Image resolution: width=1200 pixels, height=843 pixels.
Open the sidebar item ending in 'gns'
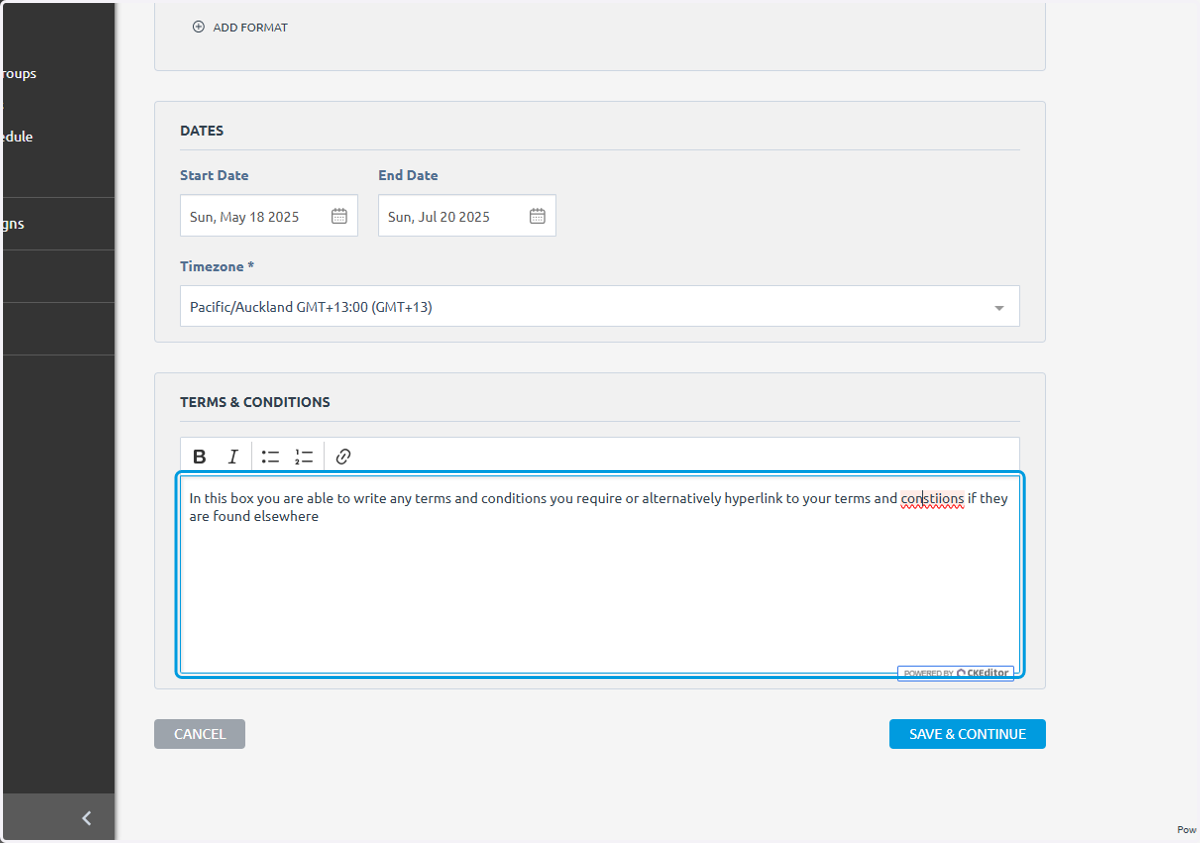point(12,224)
